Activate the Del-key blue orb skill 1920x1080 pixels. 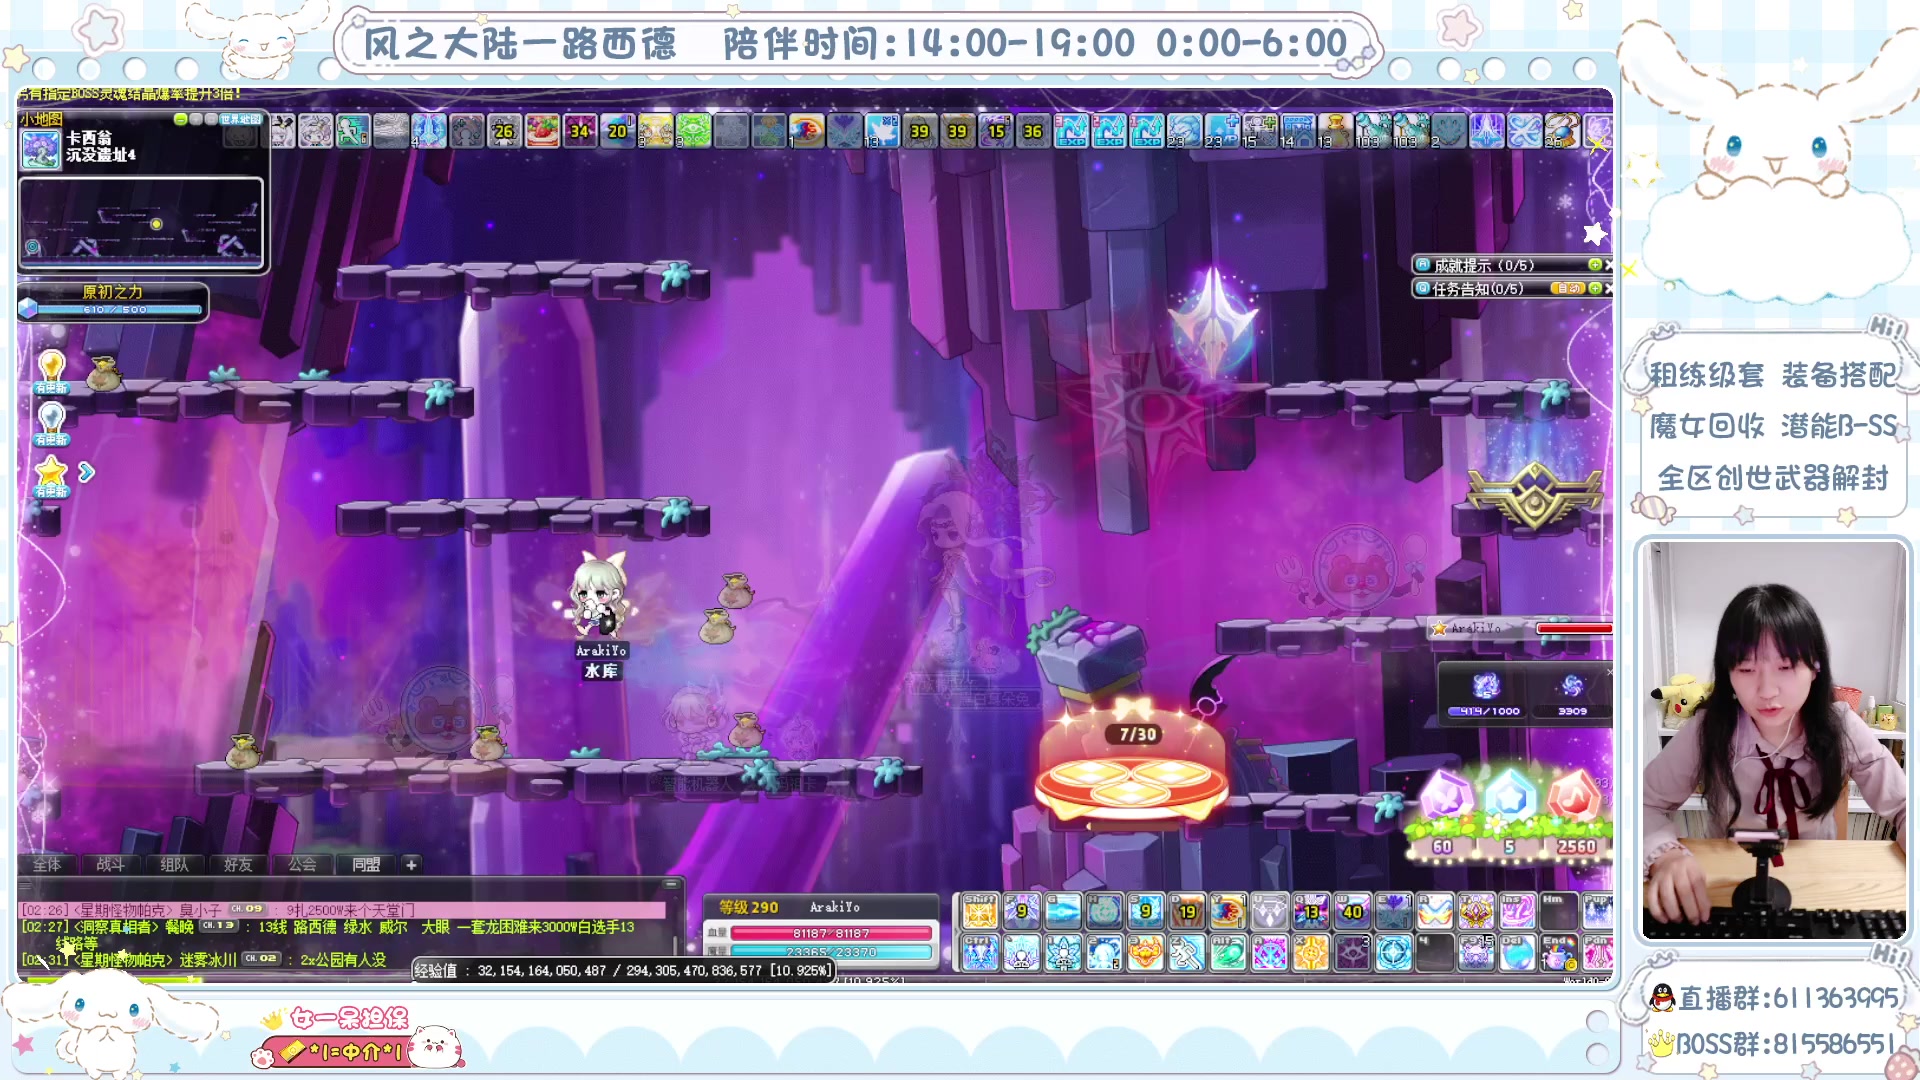click(1517, 953)
